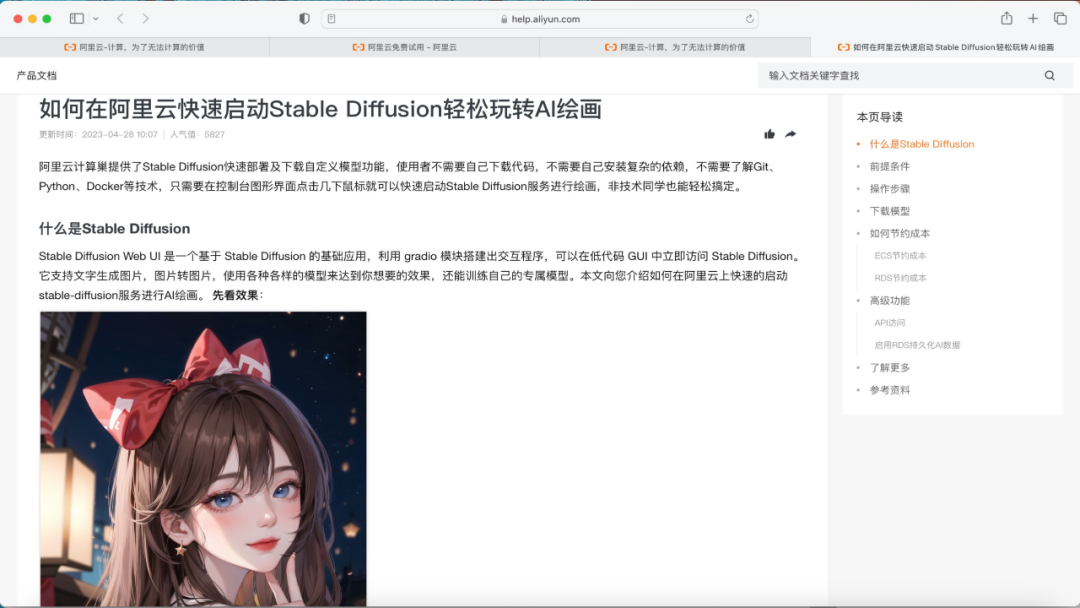Jump to ECS节约成本 subsection
Image resolution: width=1080 pixels, height=608 pixels.
(900, 255)
